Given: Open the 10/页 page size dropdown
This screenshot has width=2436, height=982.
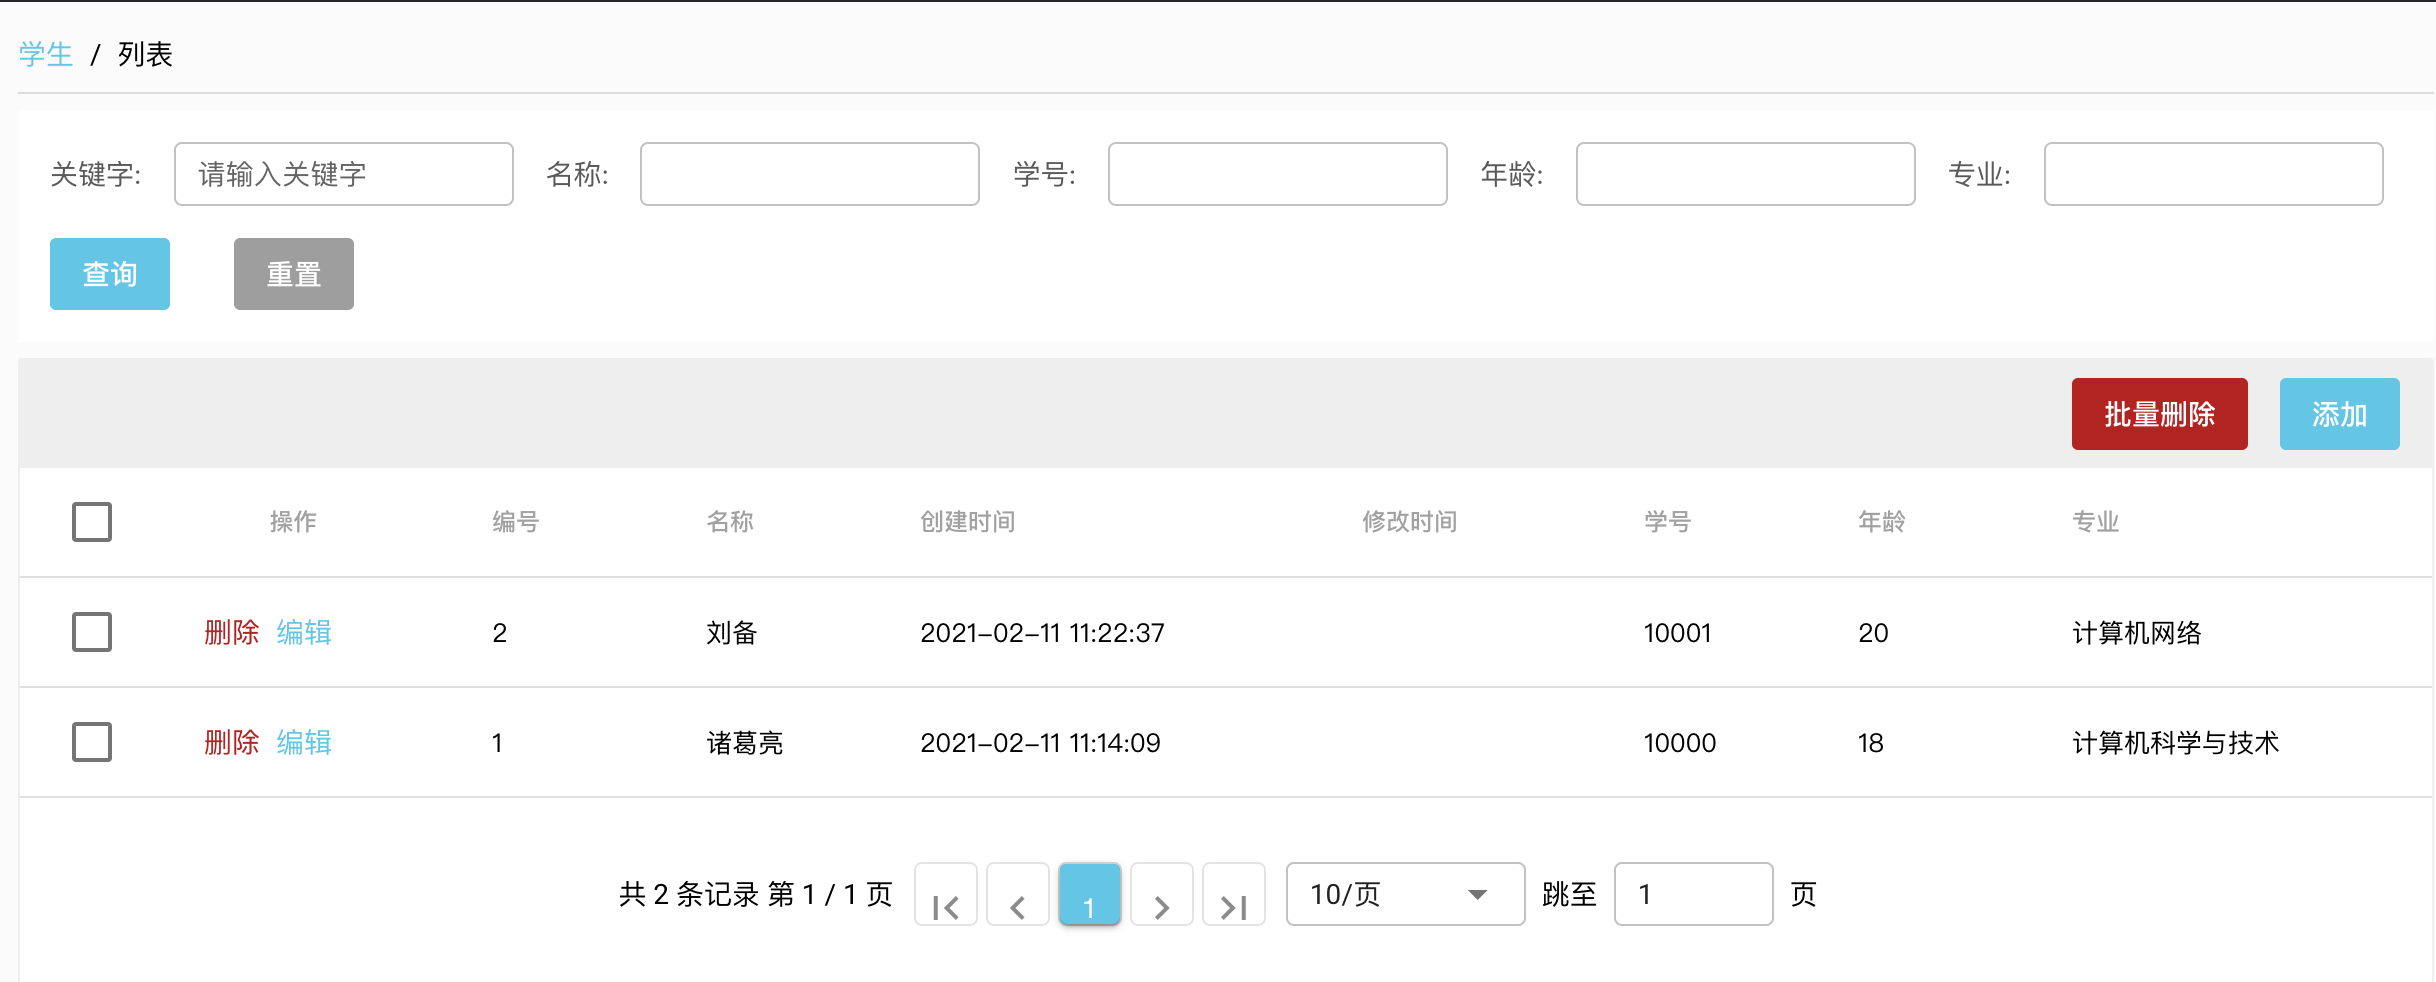Looking at the screenshot, I should [x=1404, y=894].
